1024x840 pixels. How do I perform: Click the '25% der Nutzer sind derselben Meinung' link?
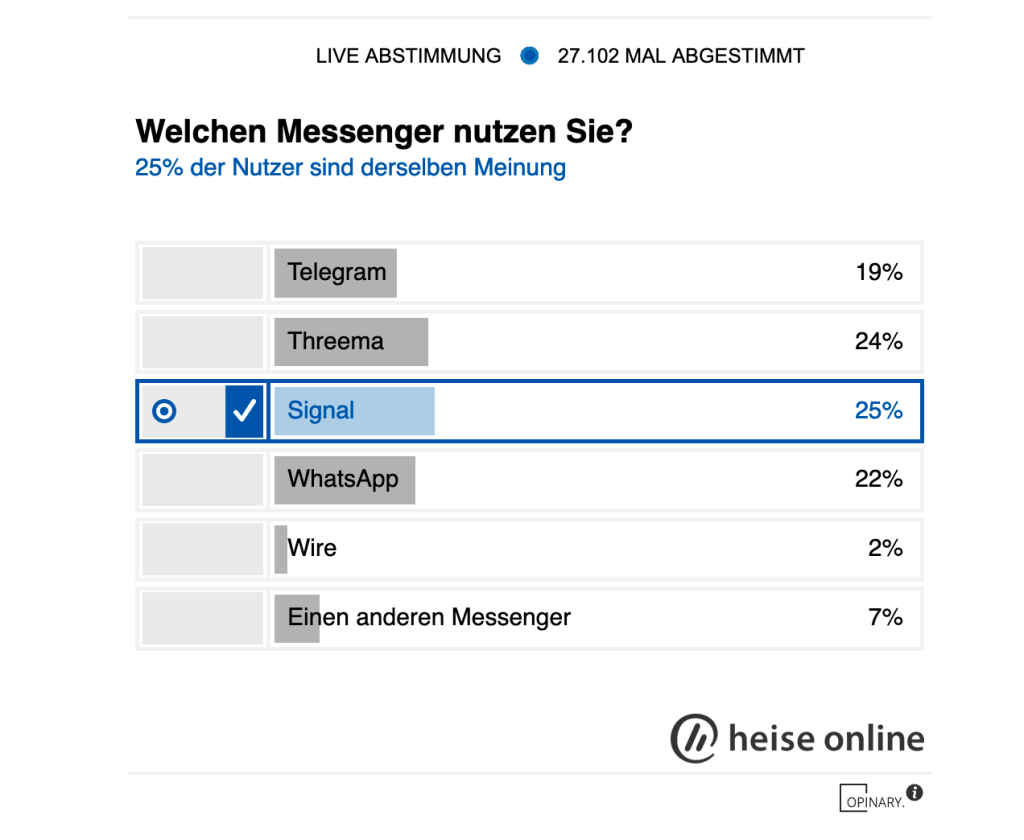[x=350, y=167]
